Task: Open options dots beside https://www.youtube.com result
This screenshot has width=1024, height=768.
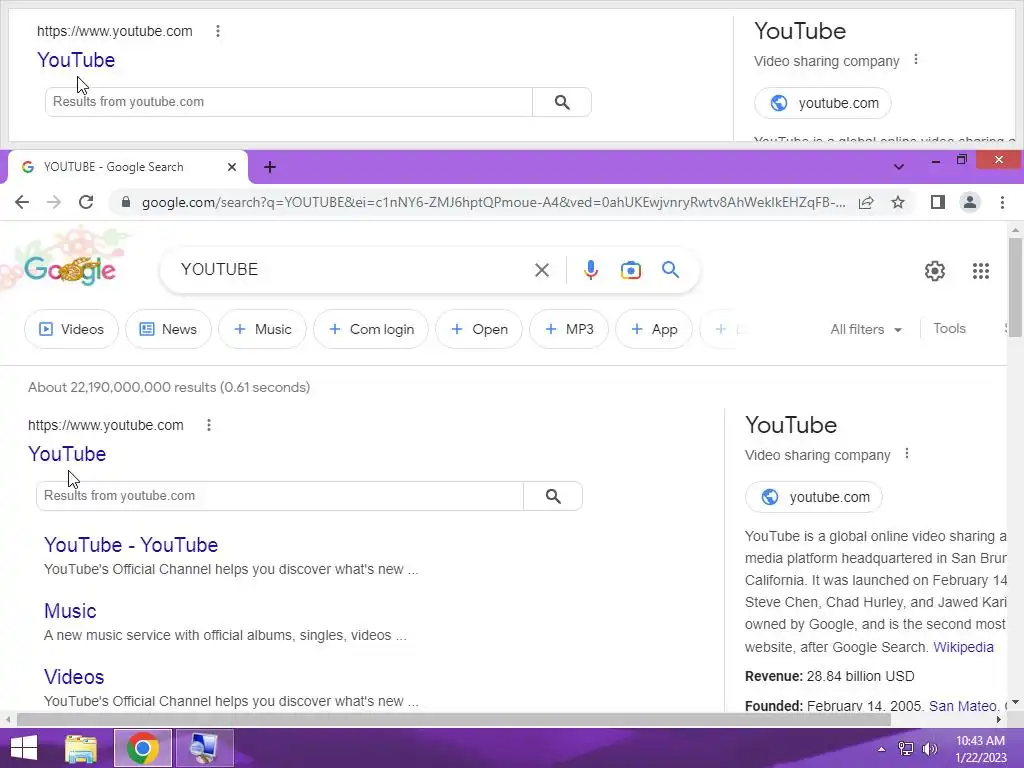Action: (209, 425)
